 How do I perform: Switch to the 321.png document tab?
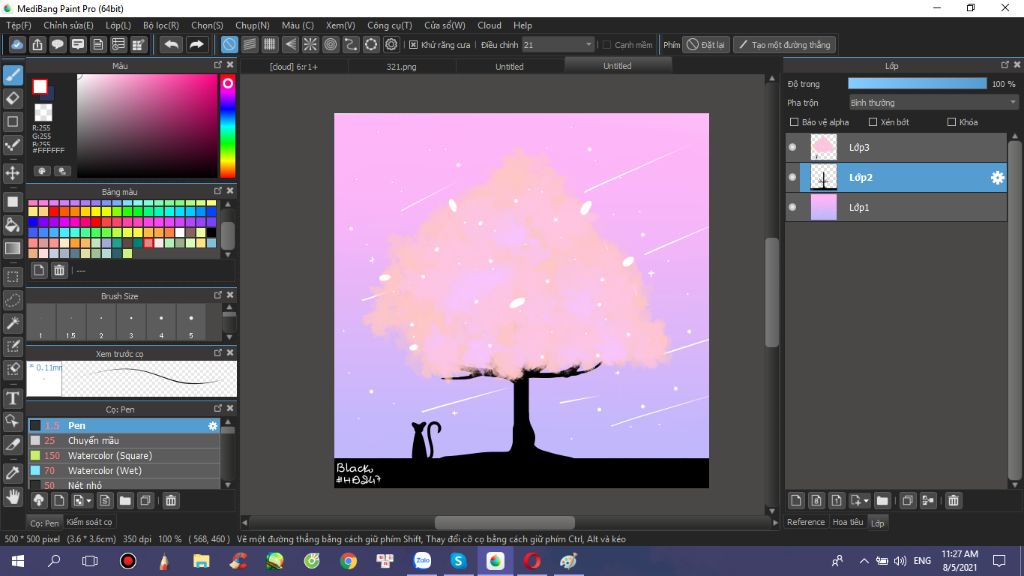402,67
